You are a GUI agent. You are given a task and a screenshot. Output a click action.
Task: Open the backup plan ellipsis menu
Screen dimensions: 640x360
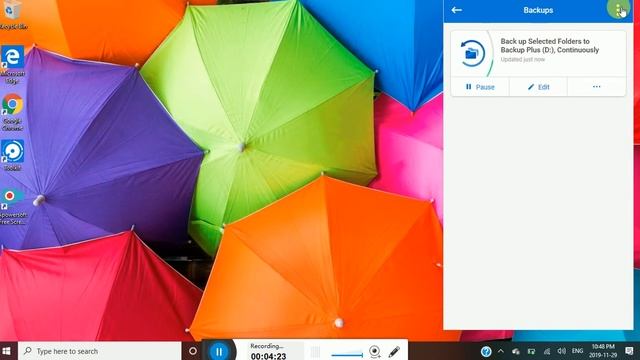pyautogui.click(x=596, y=87)
